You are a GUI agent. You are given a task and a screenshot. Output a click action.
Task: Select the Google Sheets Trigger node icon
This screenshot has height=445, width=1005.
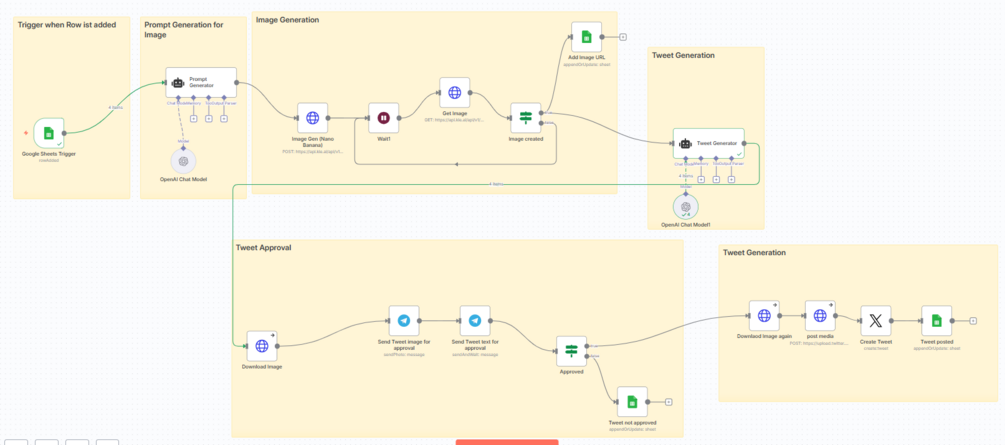coord(48,133)
